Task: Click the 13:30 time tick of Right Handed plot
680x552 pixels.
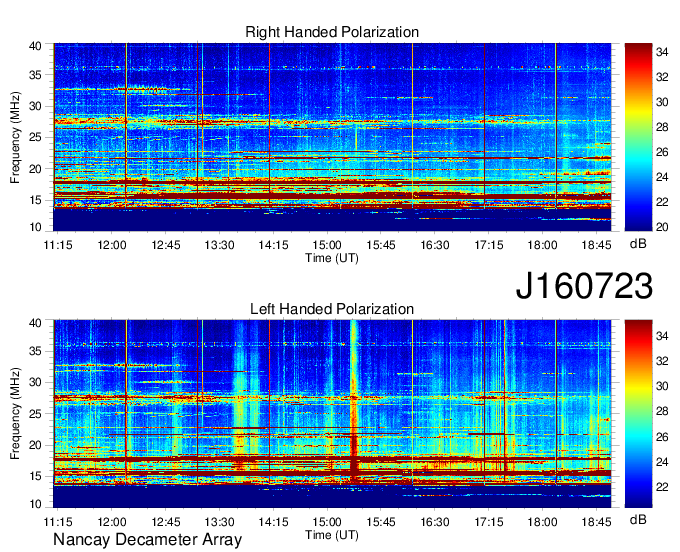Action: 219,245
